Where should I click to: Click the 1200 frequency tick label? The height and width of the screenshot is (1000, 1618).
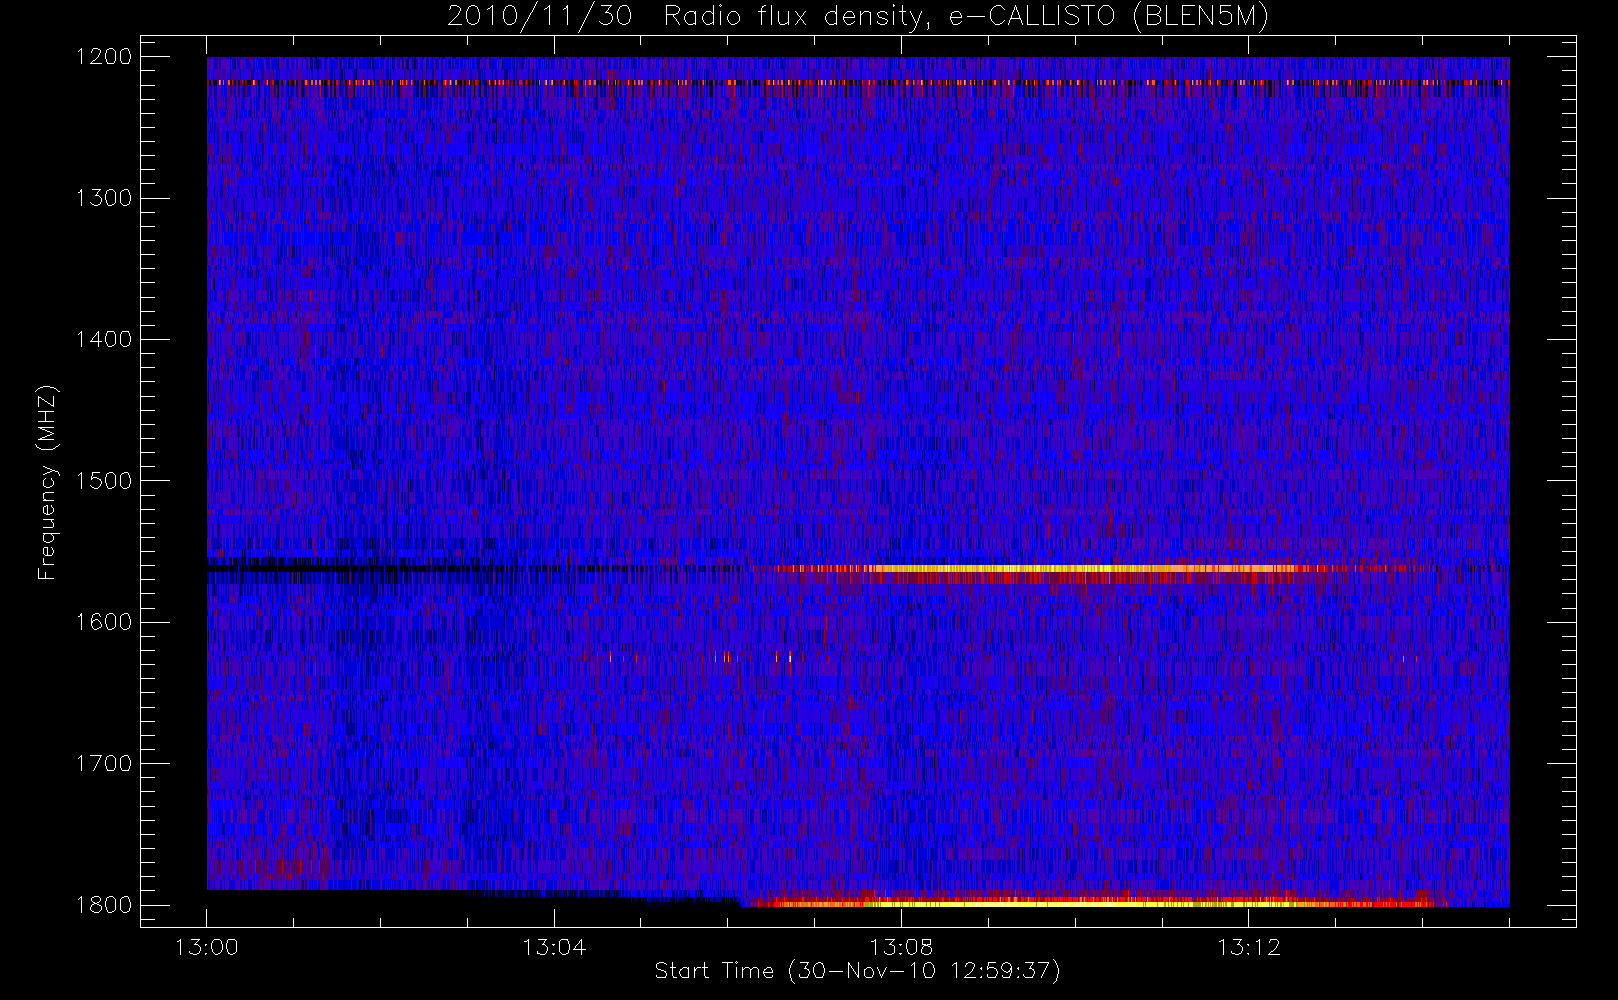tap(104, 57)
